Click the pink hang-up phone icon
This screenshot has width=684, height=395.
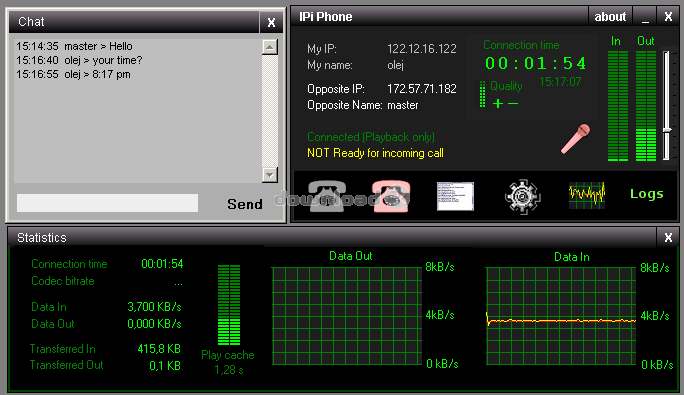pyautogui.click(x=391, y=196)
